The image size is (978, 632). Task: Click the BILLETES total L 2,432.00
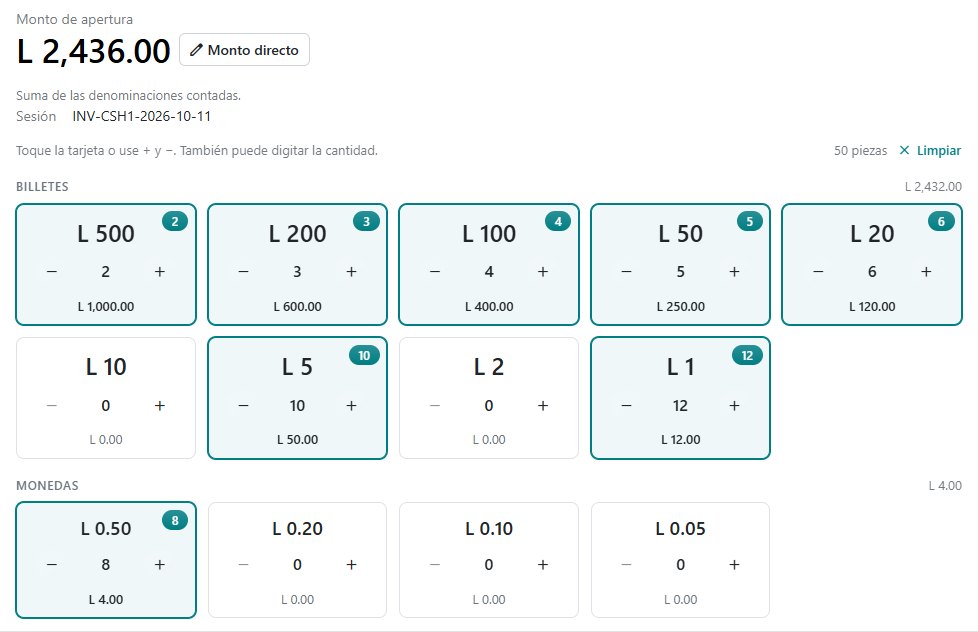point(933,187)
